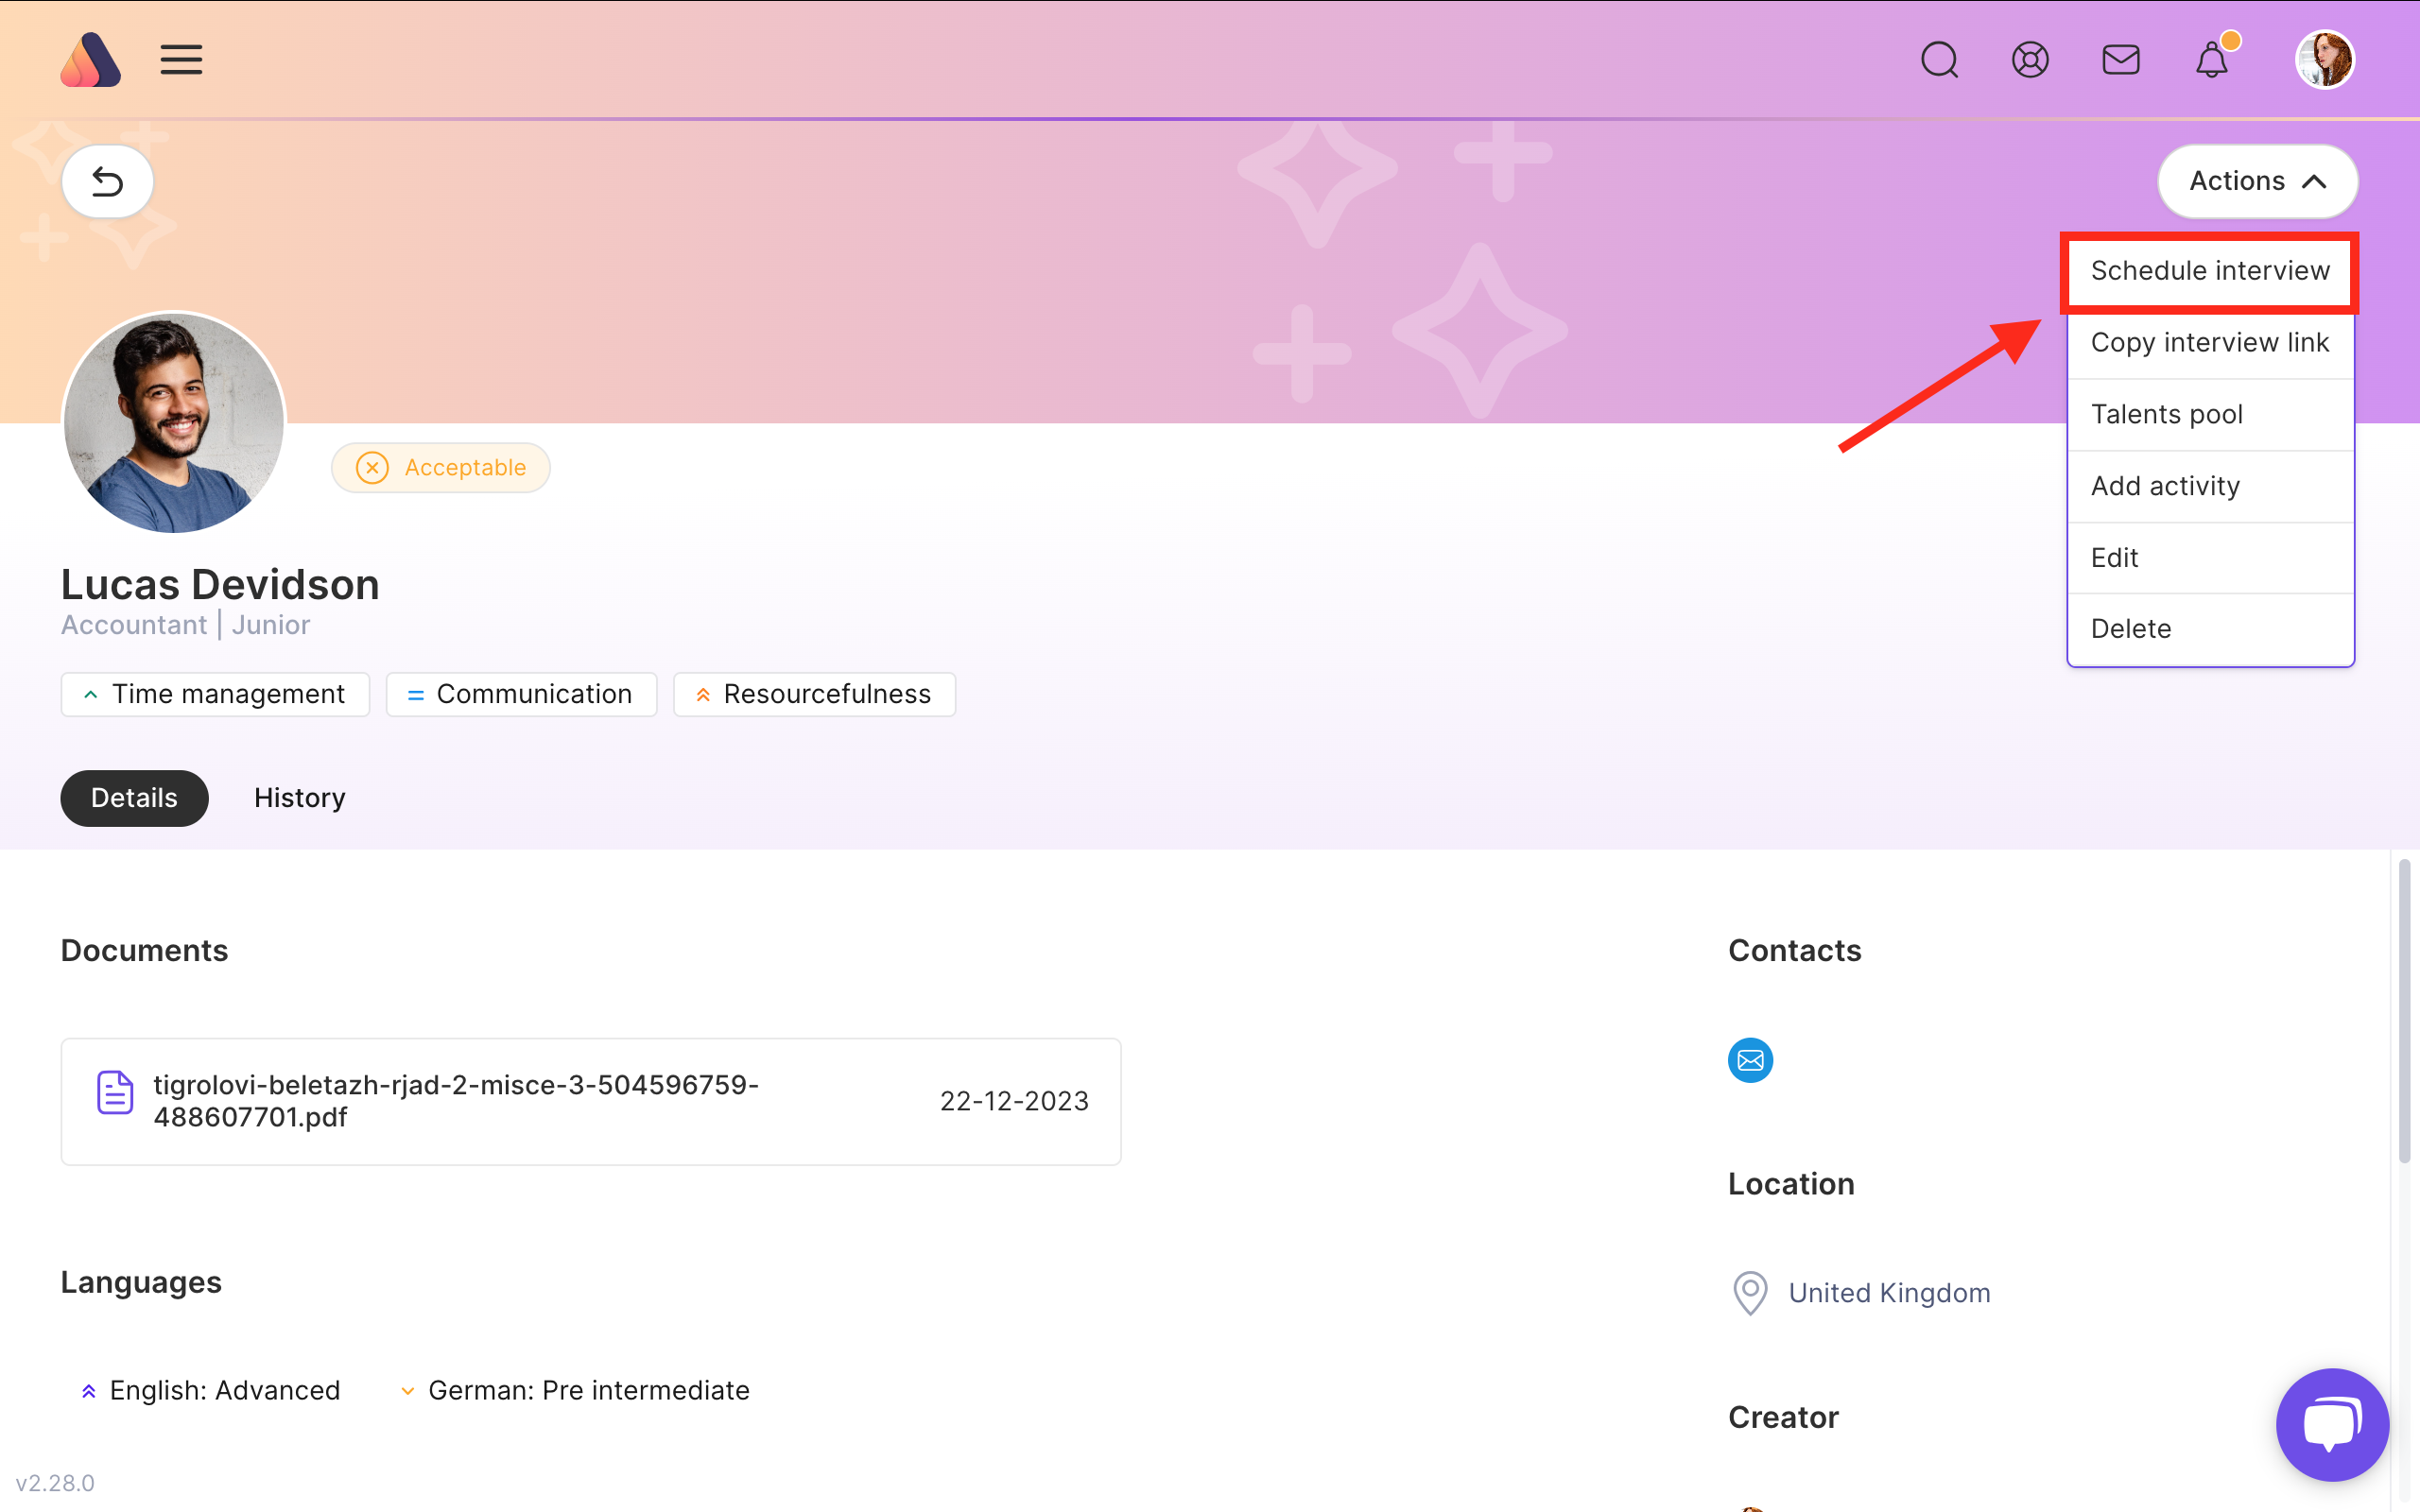Click the app logo icon
This screenshot has width=2420, height=1512.
(90, 60)
